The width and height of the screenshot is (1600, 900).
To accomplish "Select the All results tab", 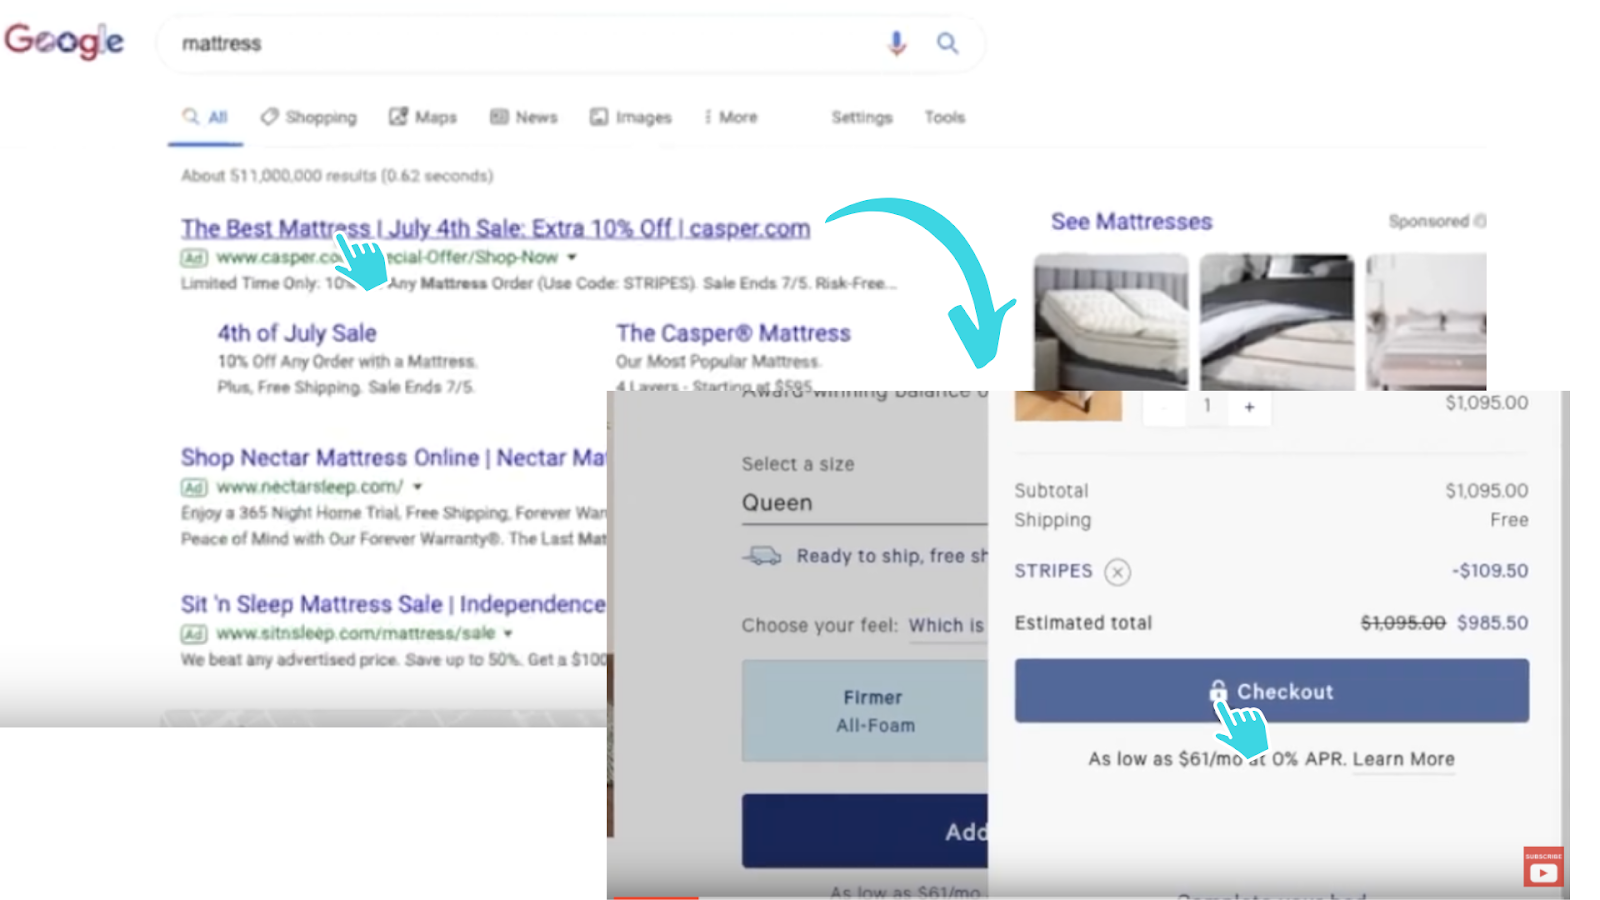I will (x=206, y=117).
